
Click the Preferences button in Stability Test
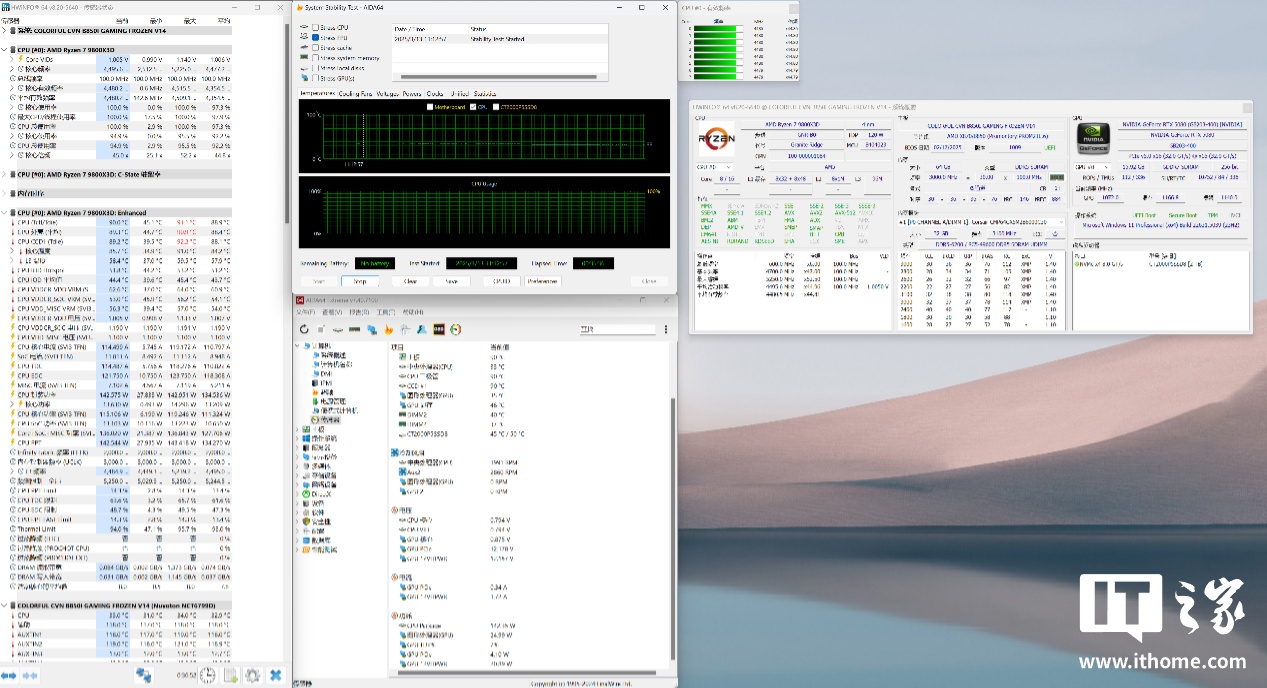(543, 281)
